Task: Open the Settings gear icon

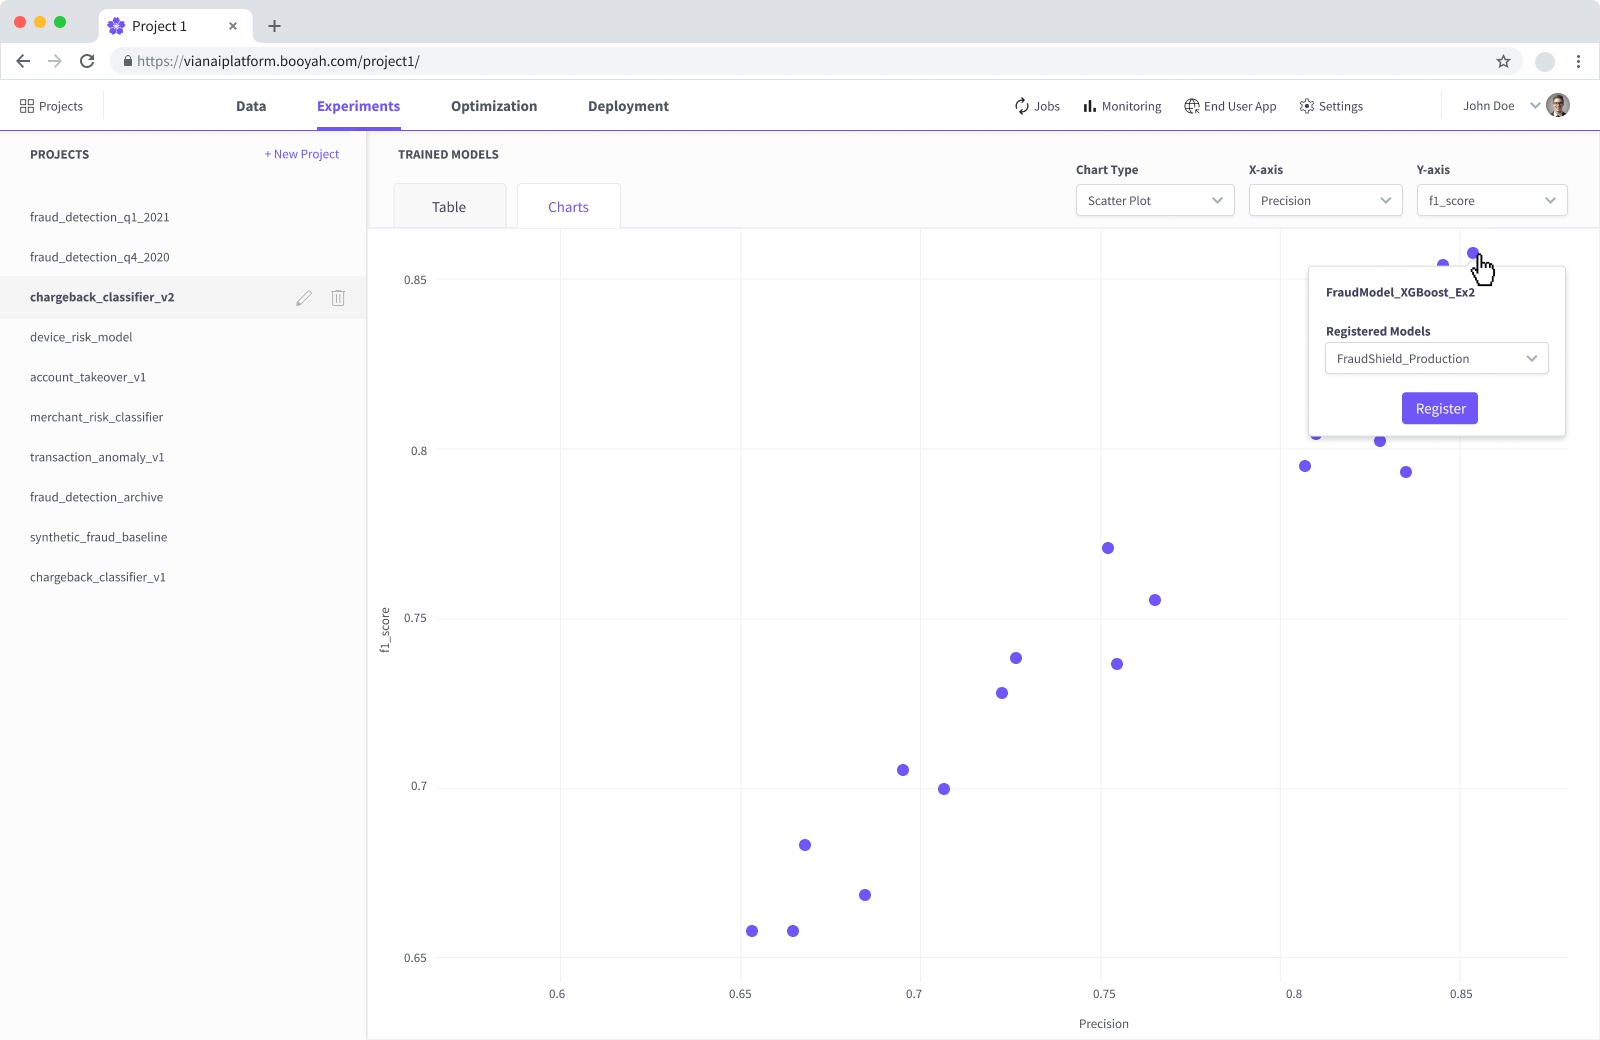Action: [1307, 106]
